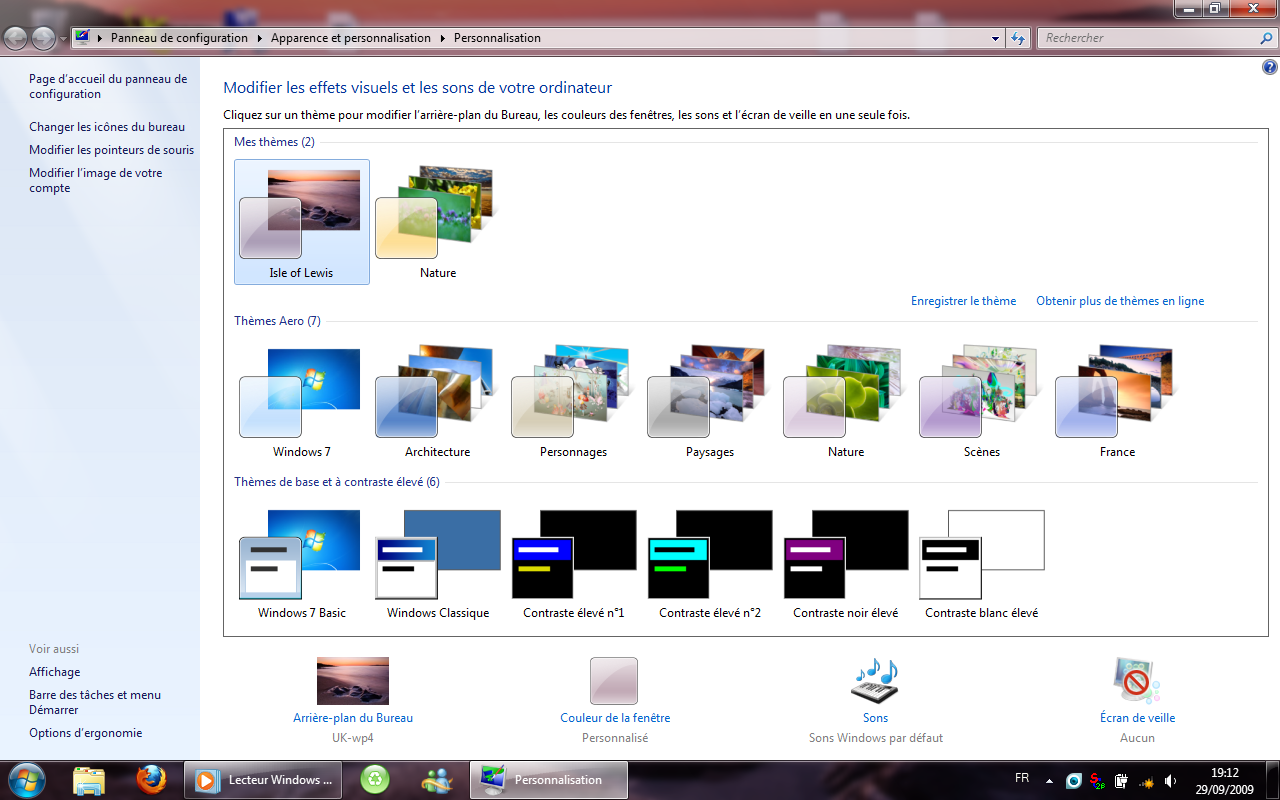This screenshot has width=1280, height=800.
Task: Switch to Lecteur Windows Media taskbar button
Action: tap(263, 779)
